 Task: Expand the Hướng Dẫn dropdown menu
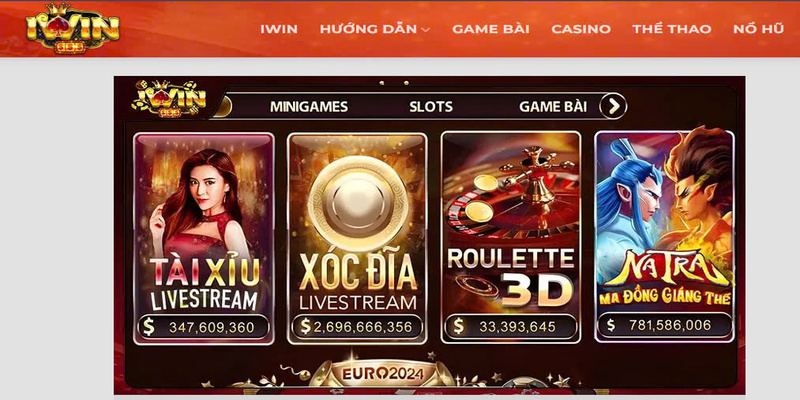coord(374,29)
